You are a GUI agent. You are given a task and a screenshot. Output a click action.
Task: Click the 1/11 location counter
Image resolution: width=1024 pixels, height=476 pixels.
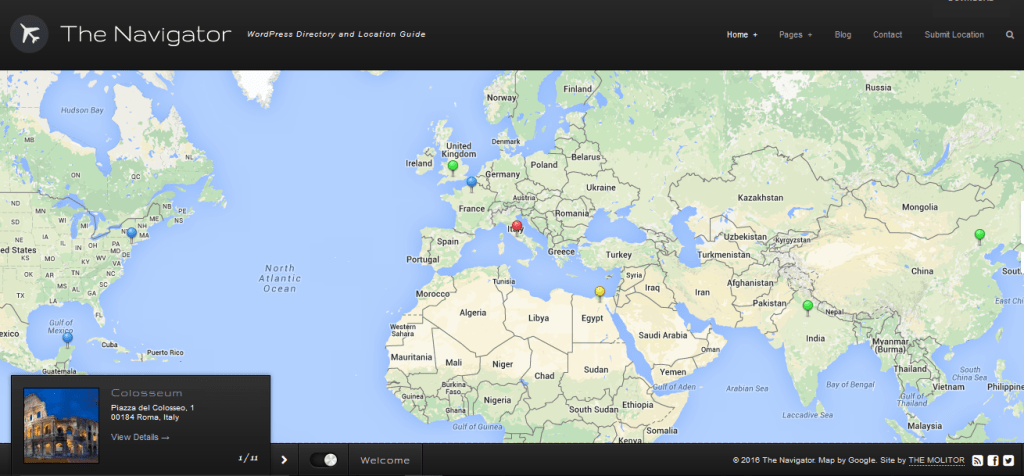[248, 458]
